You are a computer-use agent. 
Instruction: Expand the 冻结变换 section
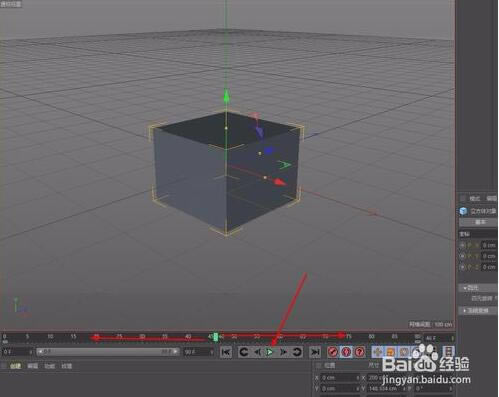click(479, 310)
